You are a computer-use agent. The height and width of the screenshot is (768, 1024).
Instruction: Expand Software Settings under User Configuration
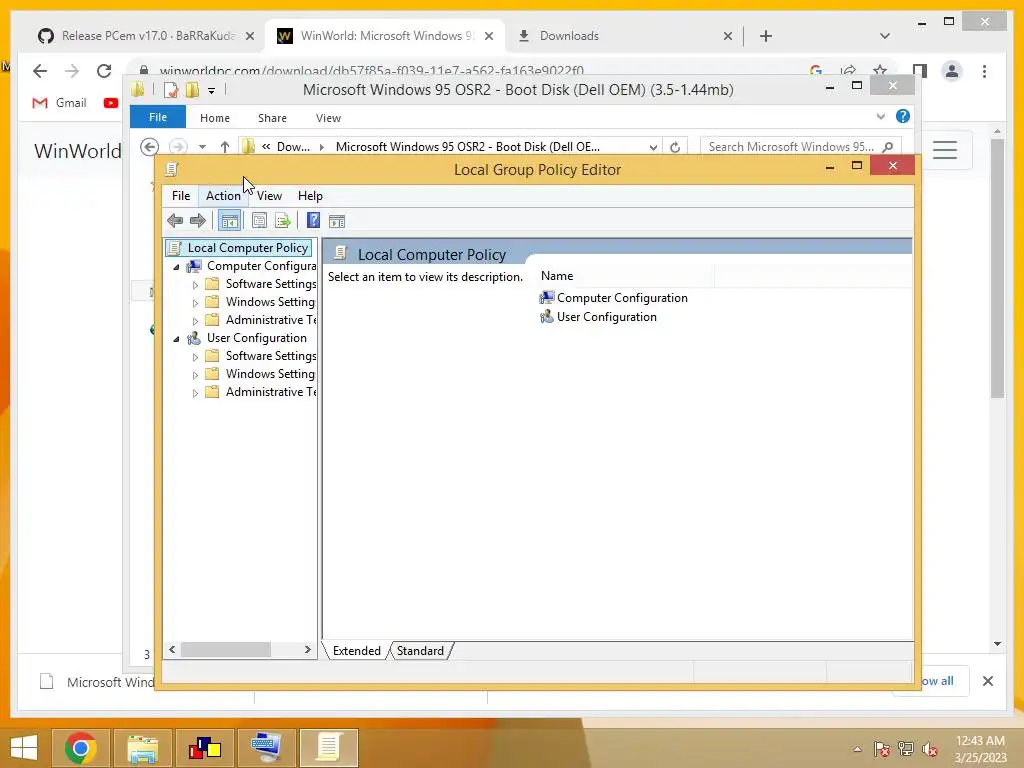click(195, 357)
